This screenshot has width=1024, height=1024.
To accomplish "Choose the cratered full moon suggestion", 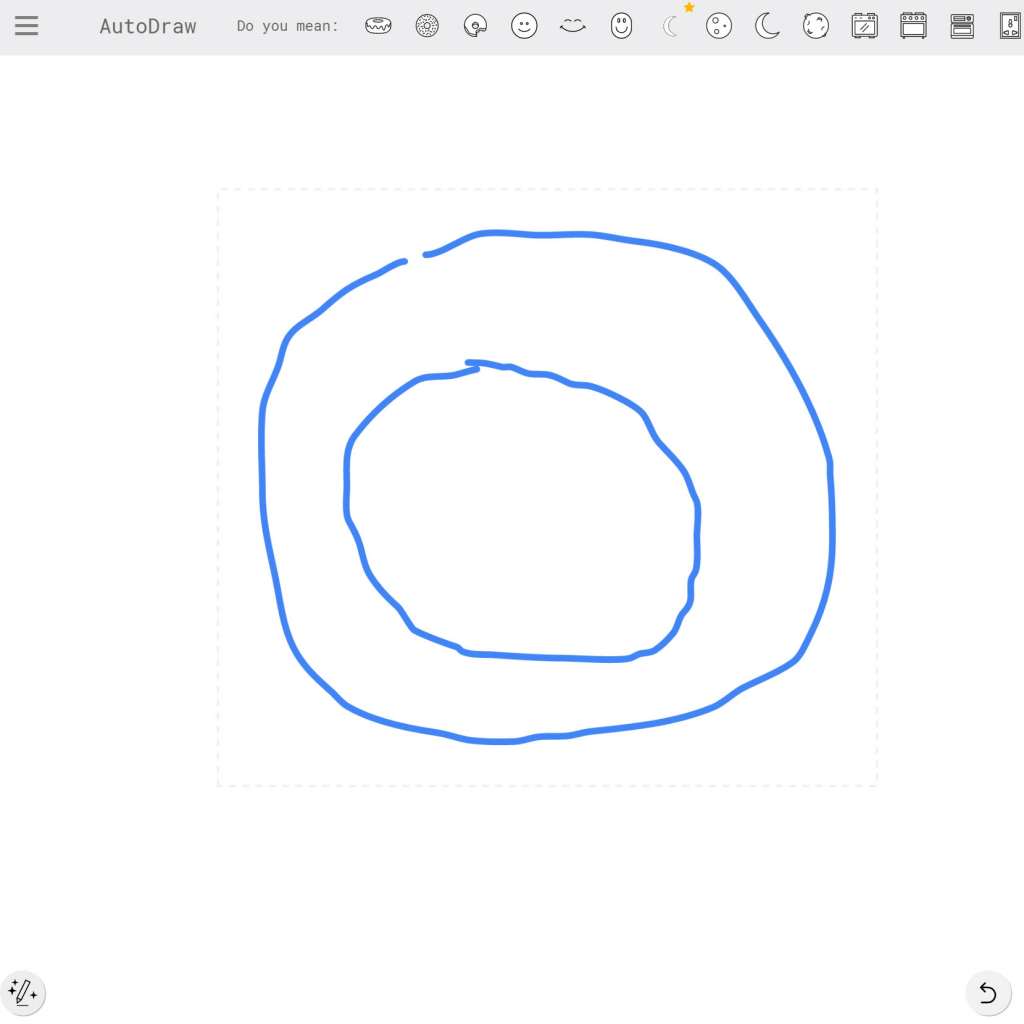I will point(719,26).
